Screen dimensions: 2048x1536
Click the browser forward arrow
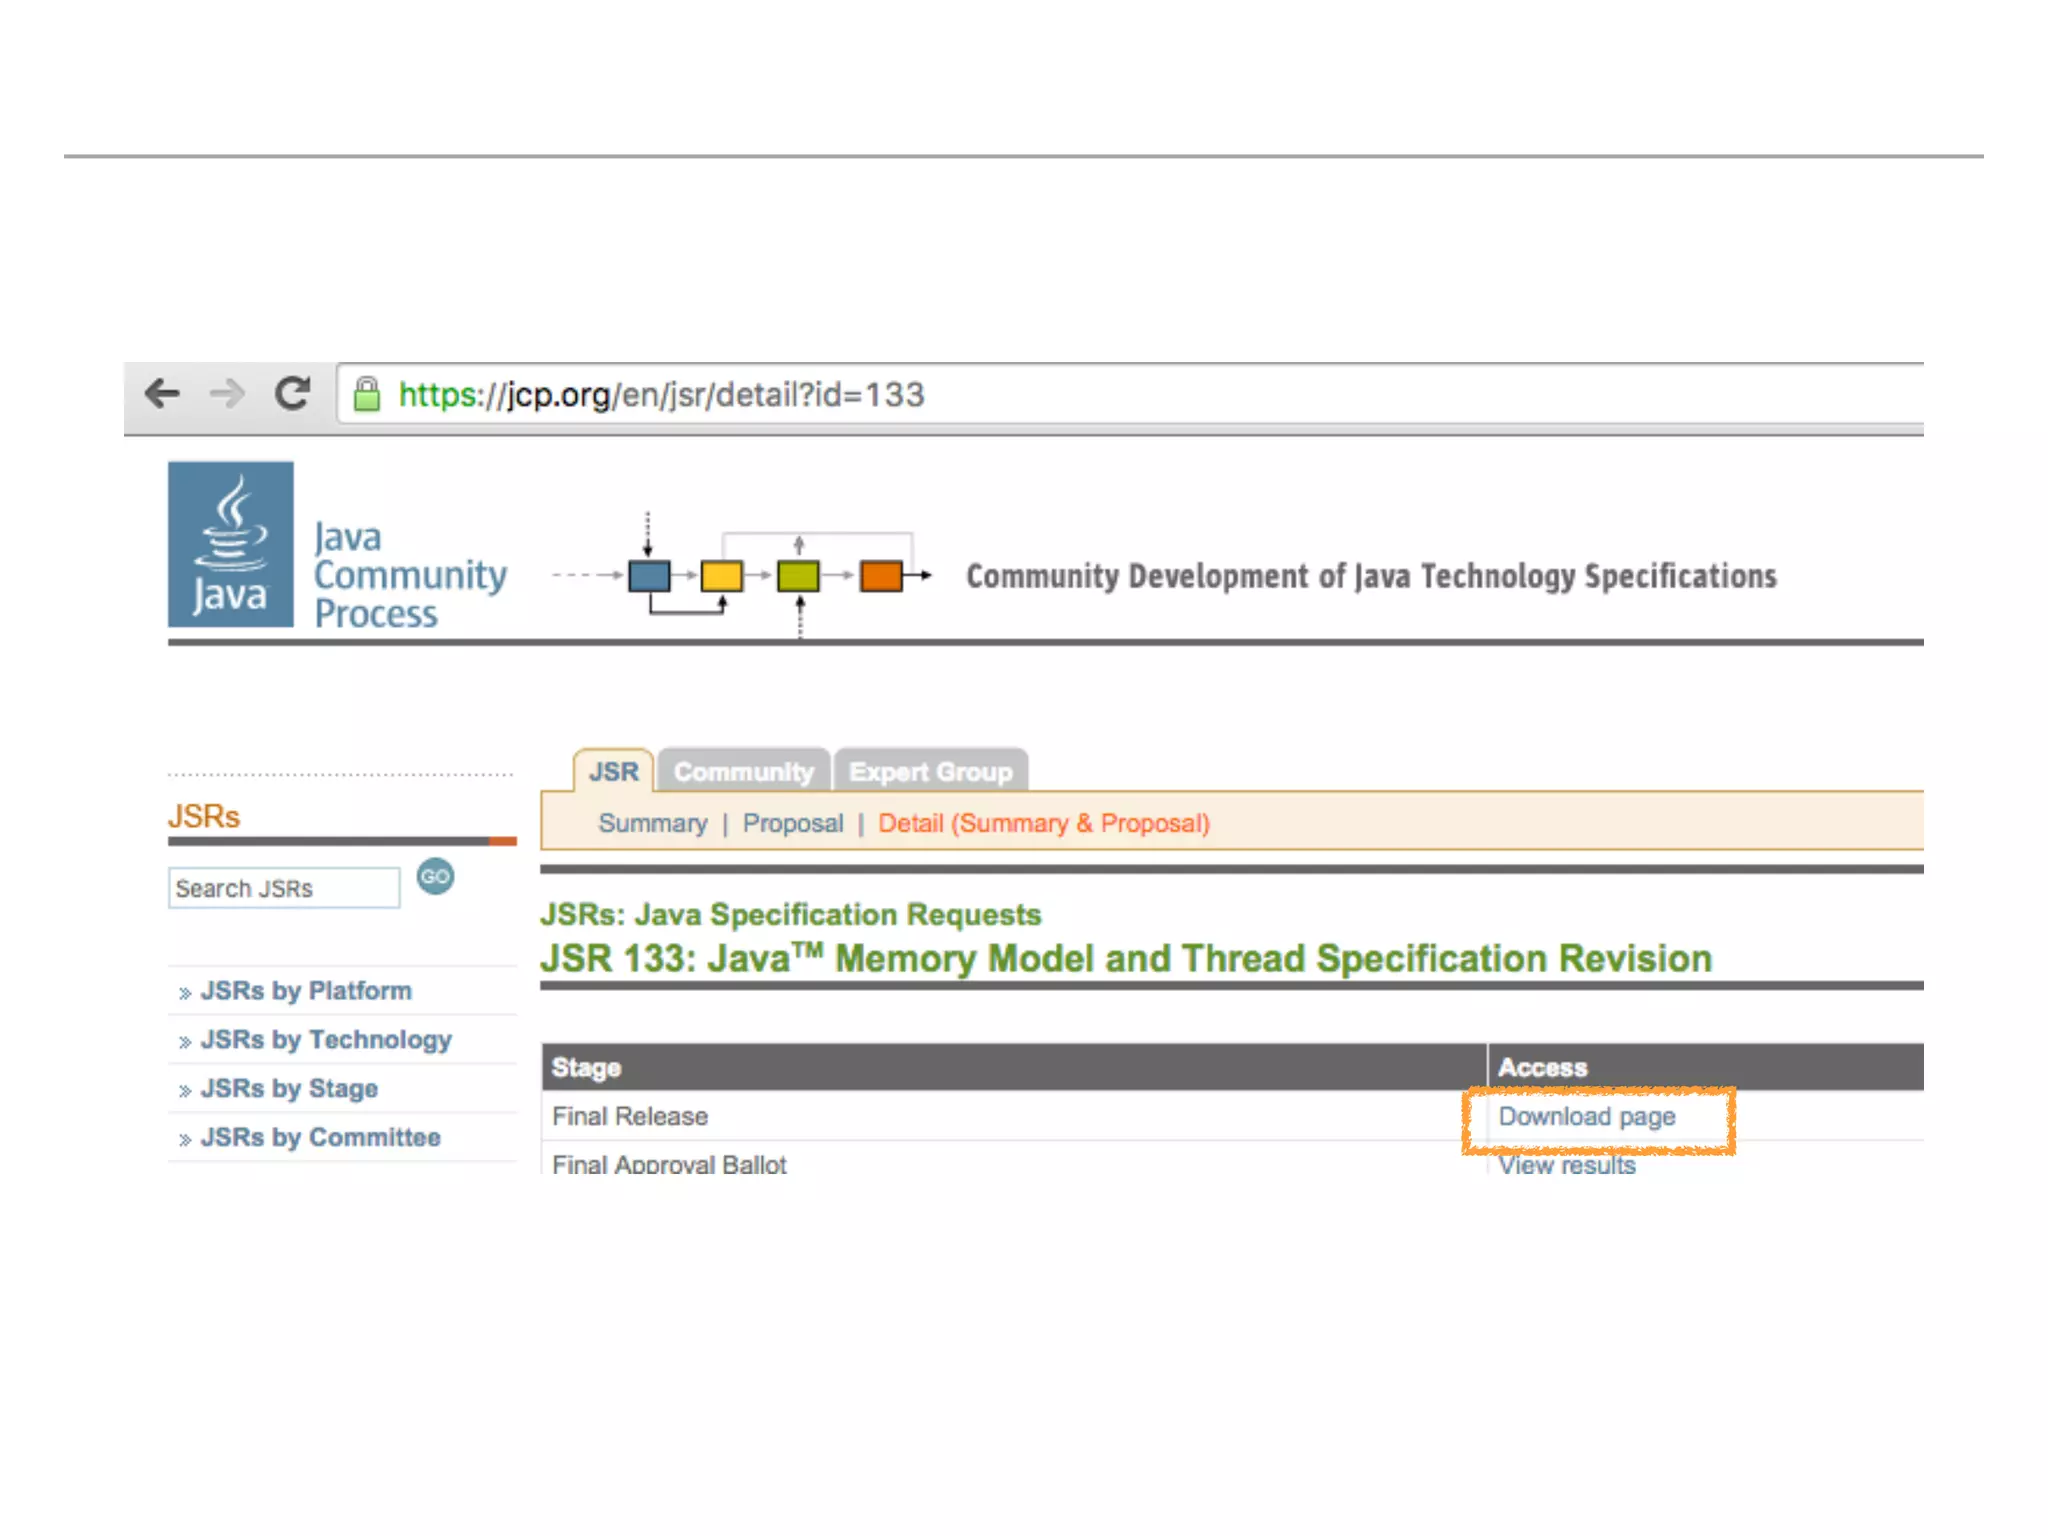click(227, 393)
